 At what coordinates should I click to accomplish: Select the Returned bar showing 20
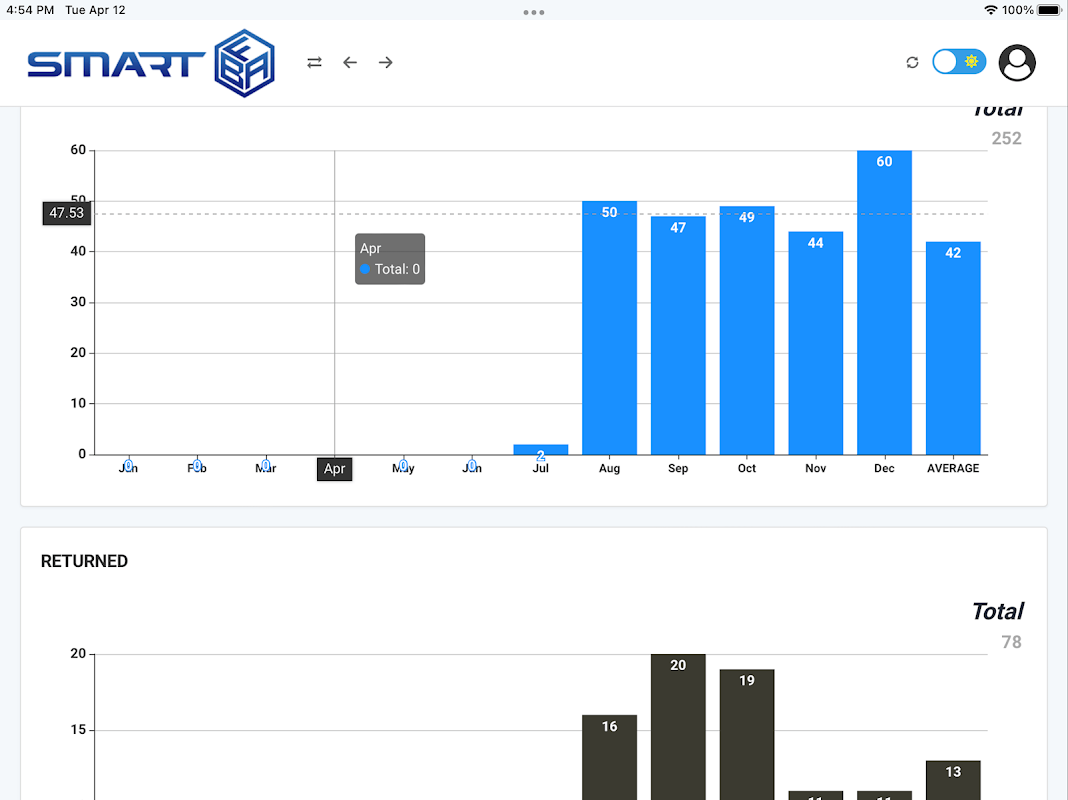[x=678, y=727]
